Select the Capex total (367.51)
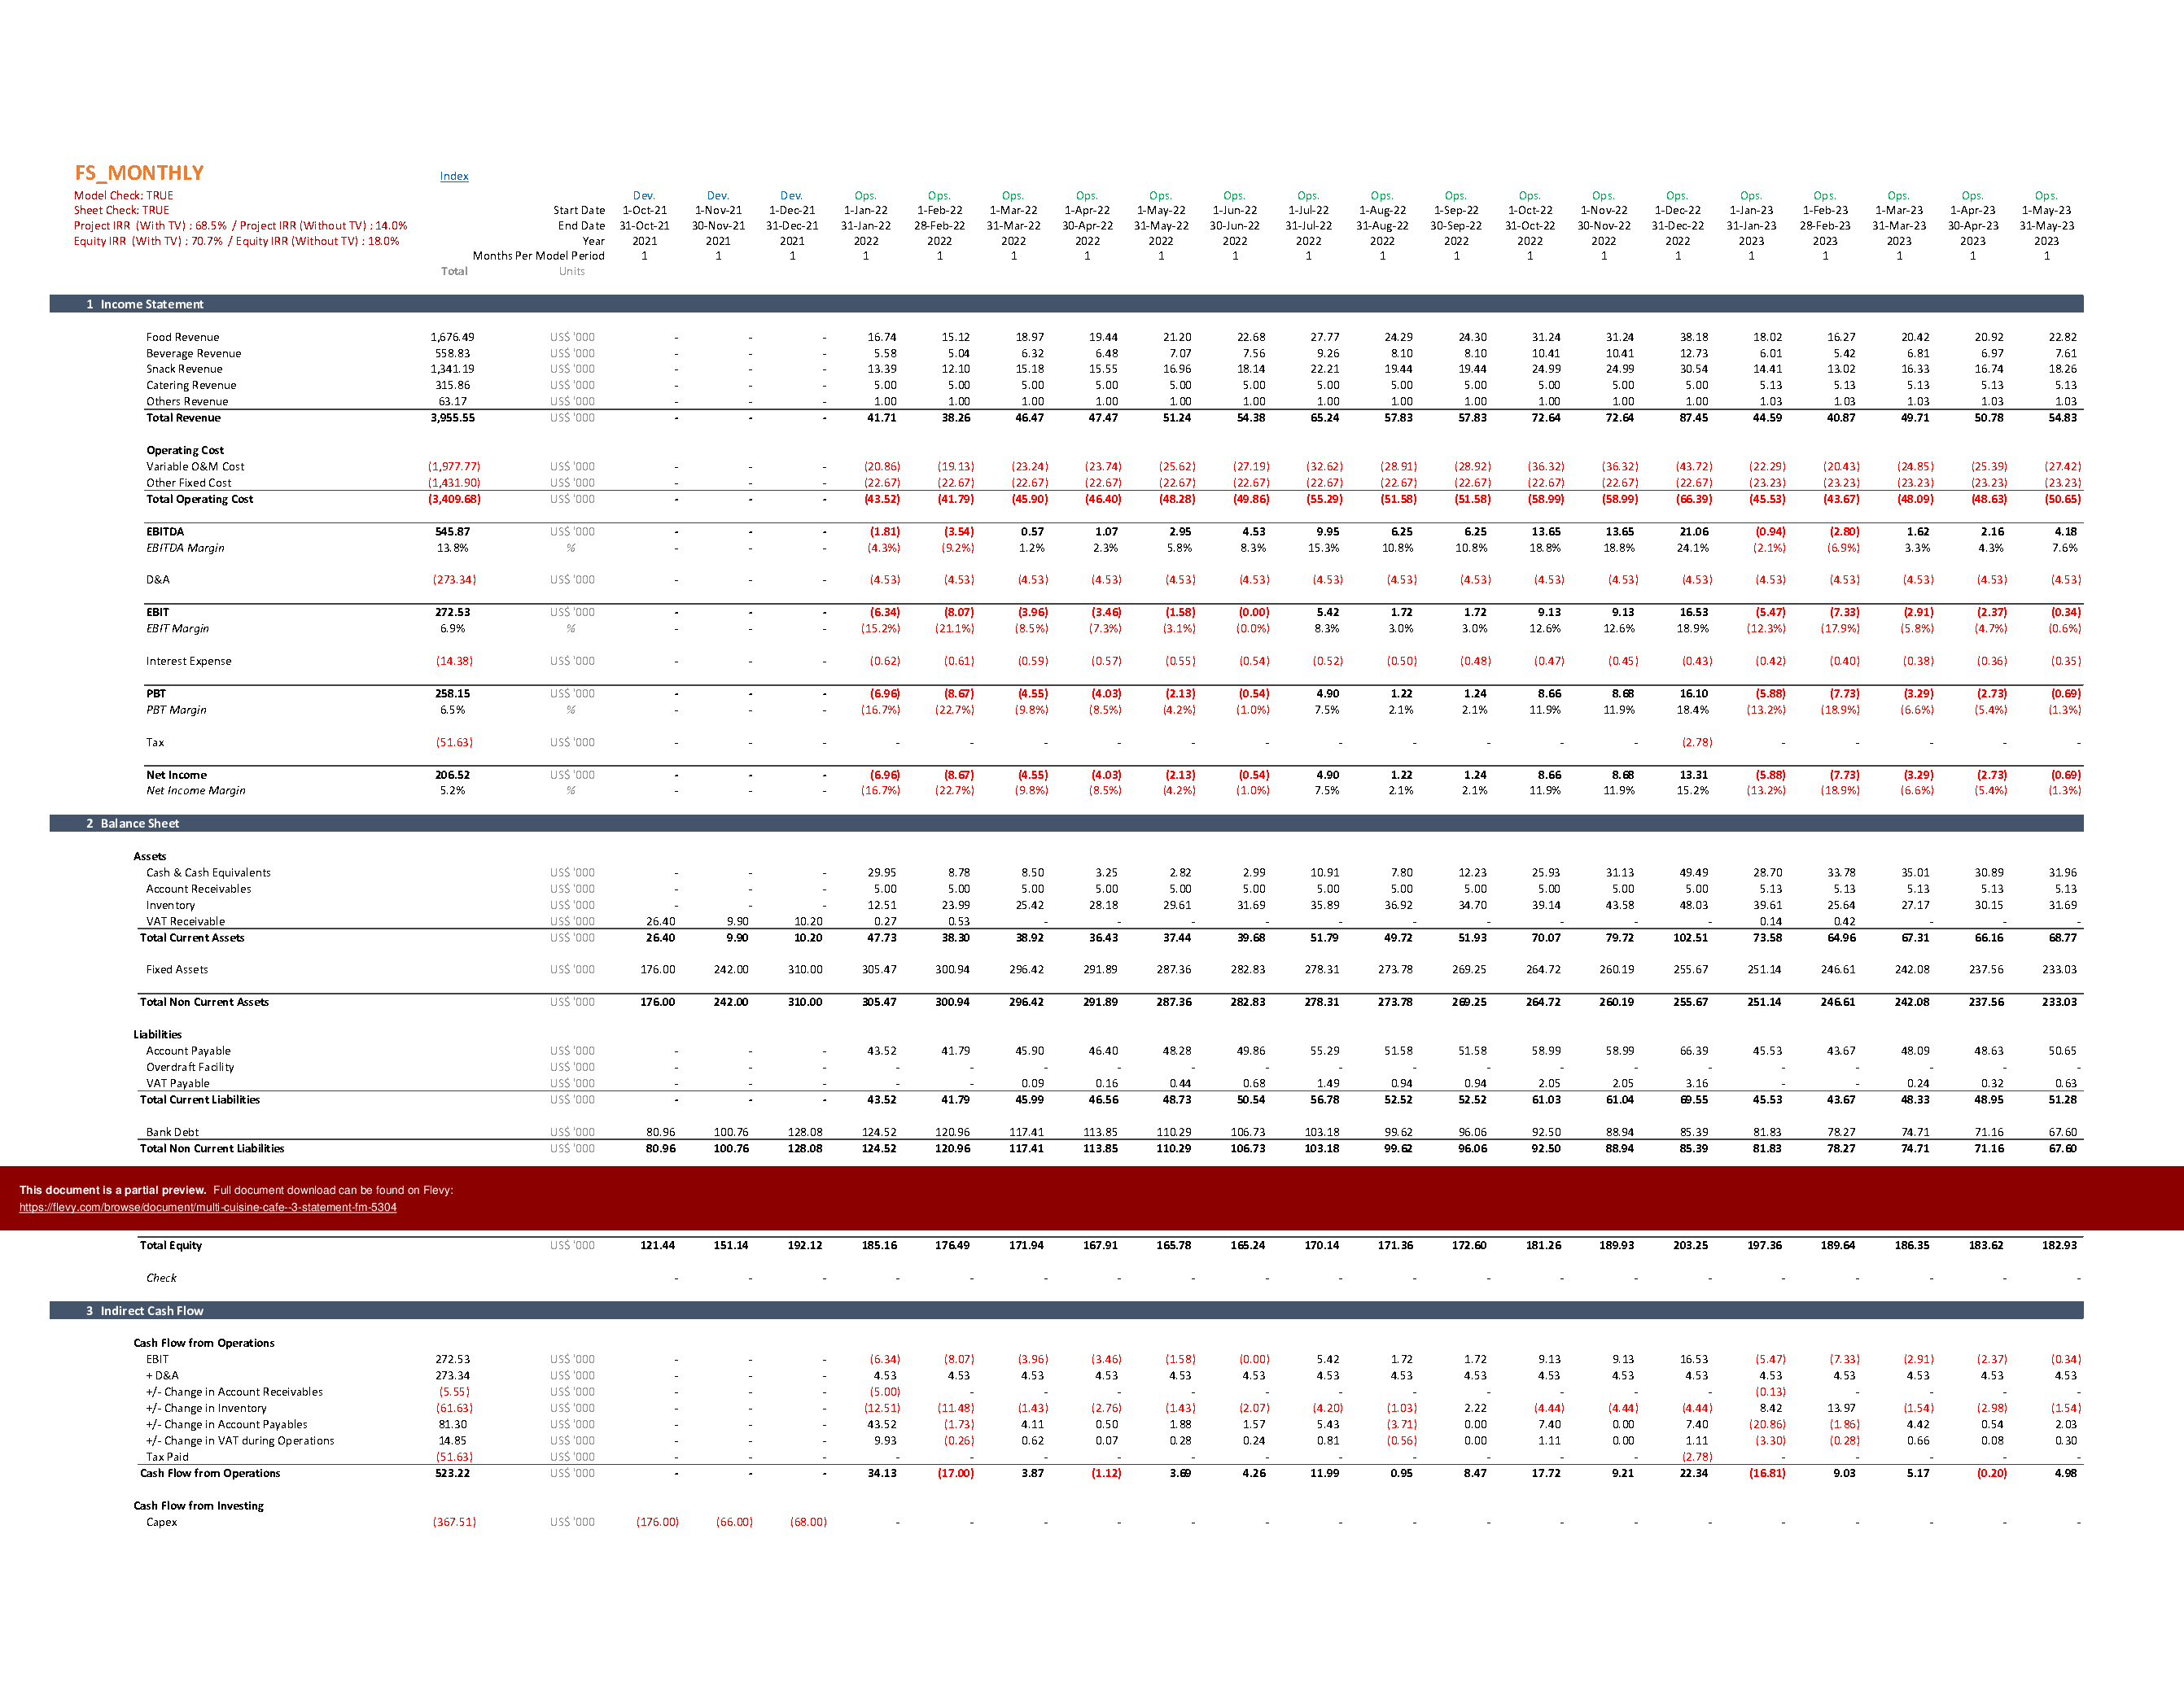 tap(454, 1522)
